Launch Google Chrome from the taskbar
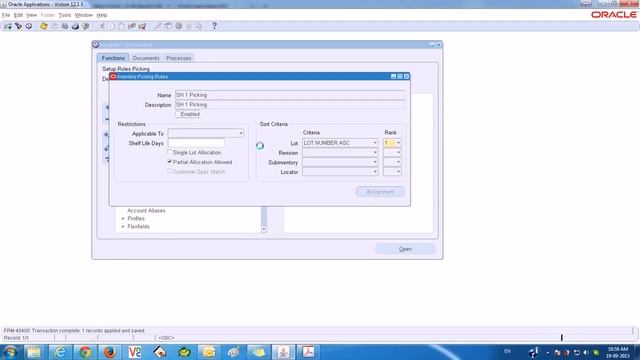Viewport: 640px width, 360px height. (x=85, y=352)
